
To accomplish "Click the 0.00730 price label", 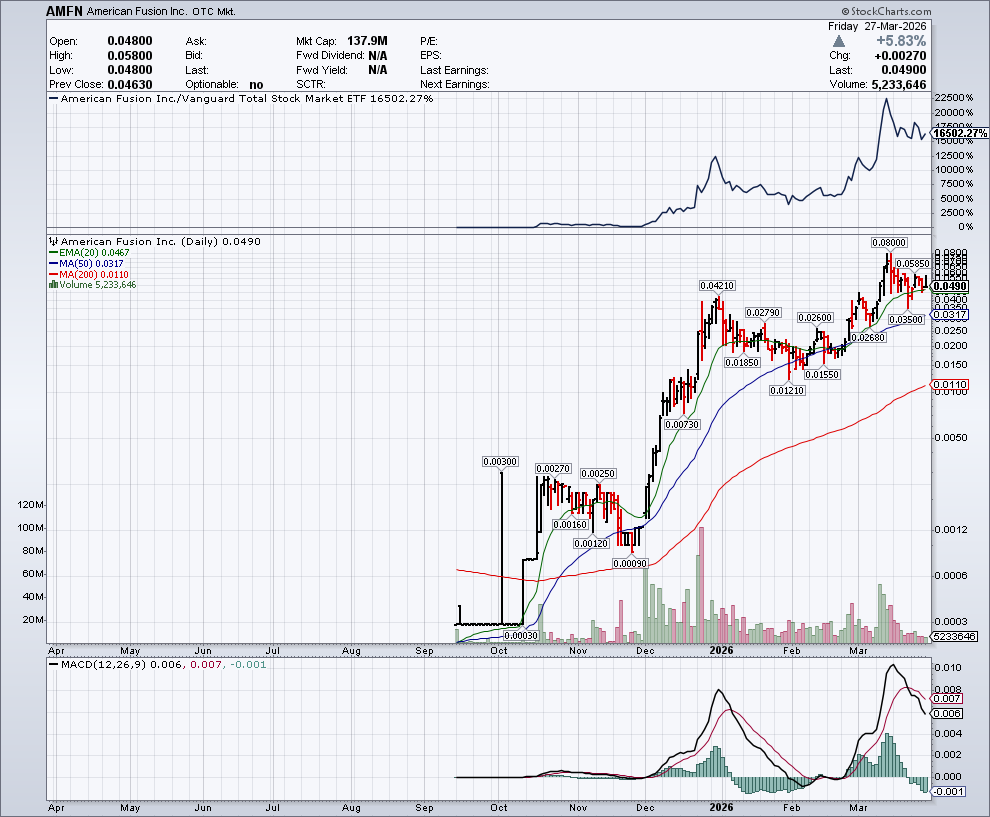I will pos(683,424).
